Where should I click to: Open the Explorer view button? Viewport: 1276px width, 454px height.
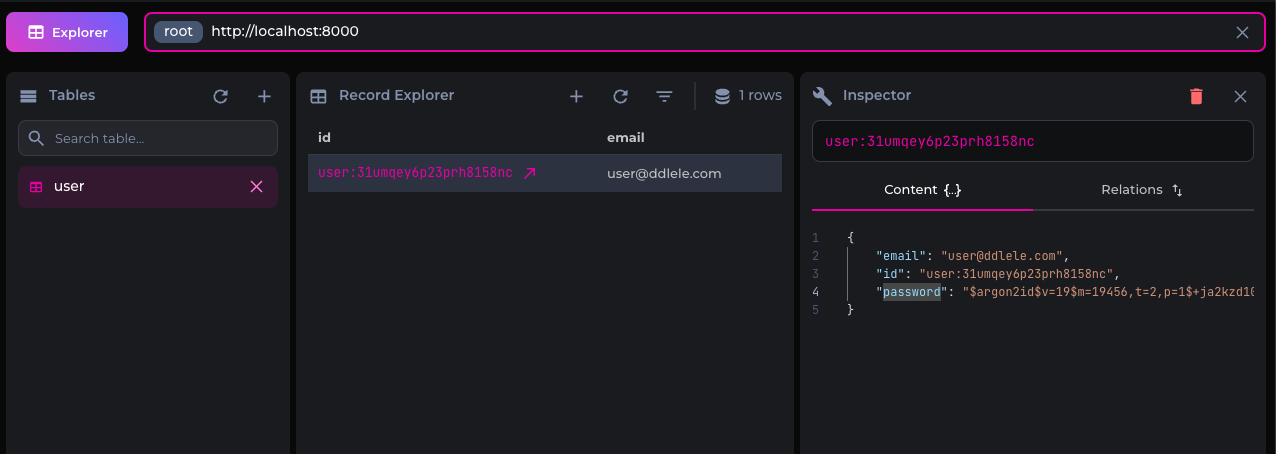pyautogui.click(x=67, y=32)
